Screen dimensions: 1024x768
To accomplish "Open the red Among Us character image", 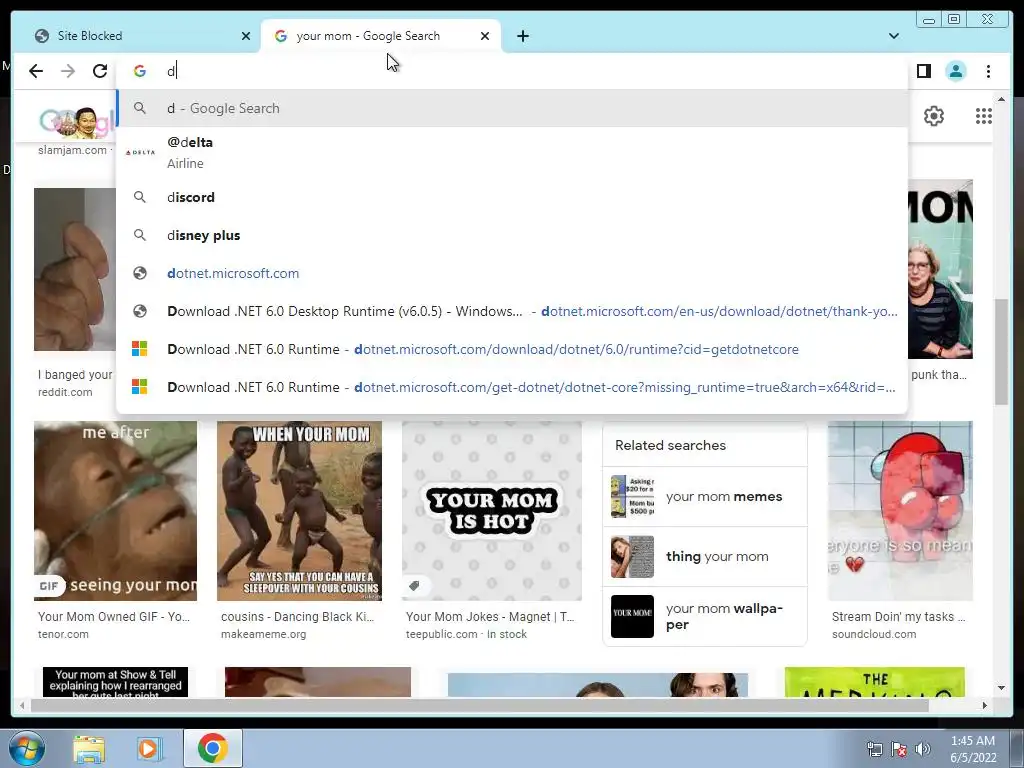I will coord(901,511).
